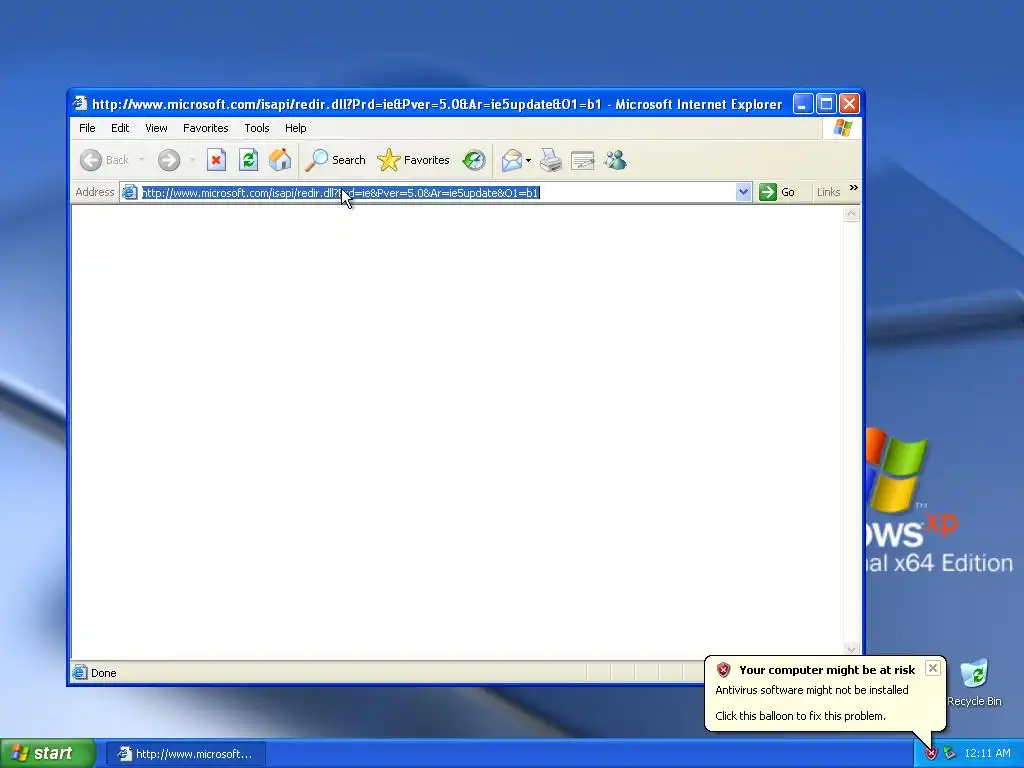Open the Start menu

[48, 753]
